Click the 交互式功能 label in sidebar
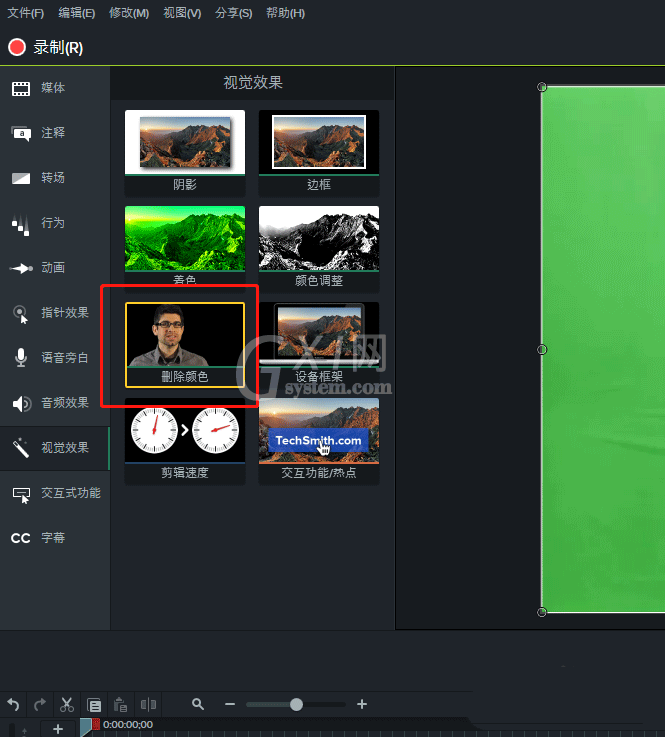Screen dimensions: 665x737 pos(71,493)
